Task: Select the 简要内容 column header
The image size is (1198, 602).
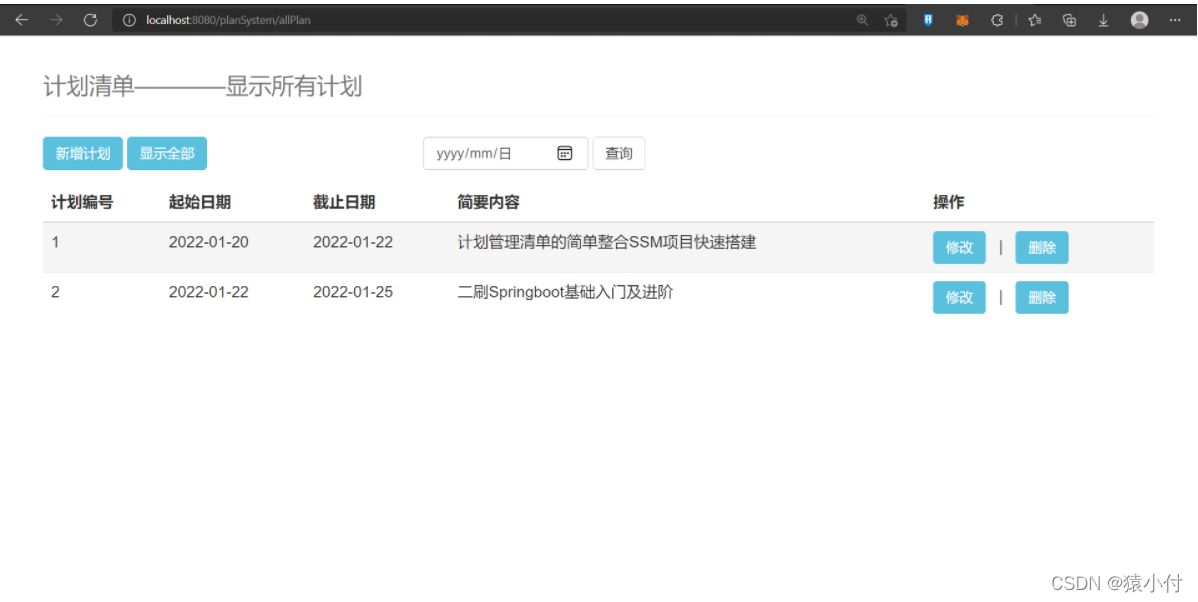Action: click(x=488, y=202)
